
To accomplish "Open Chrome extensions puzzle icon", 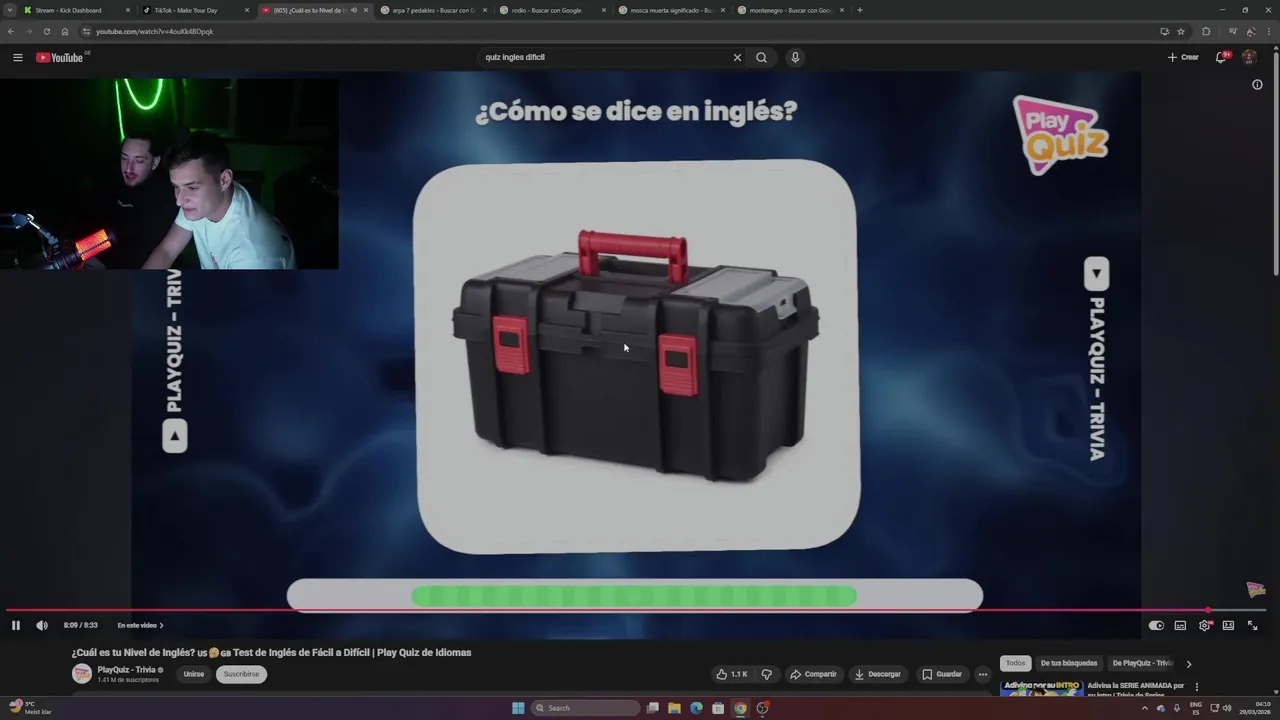I will [1206, 31].
